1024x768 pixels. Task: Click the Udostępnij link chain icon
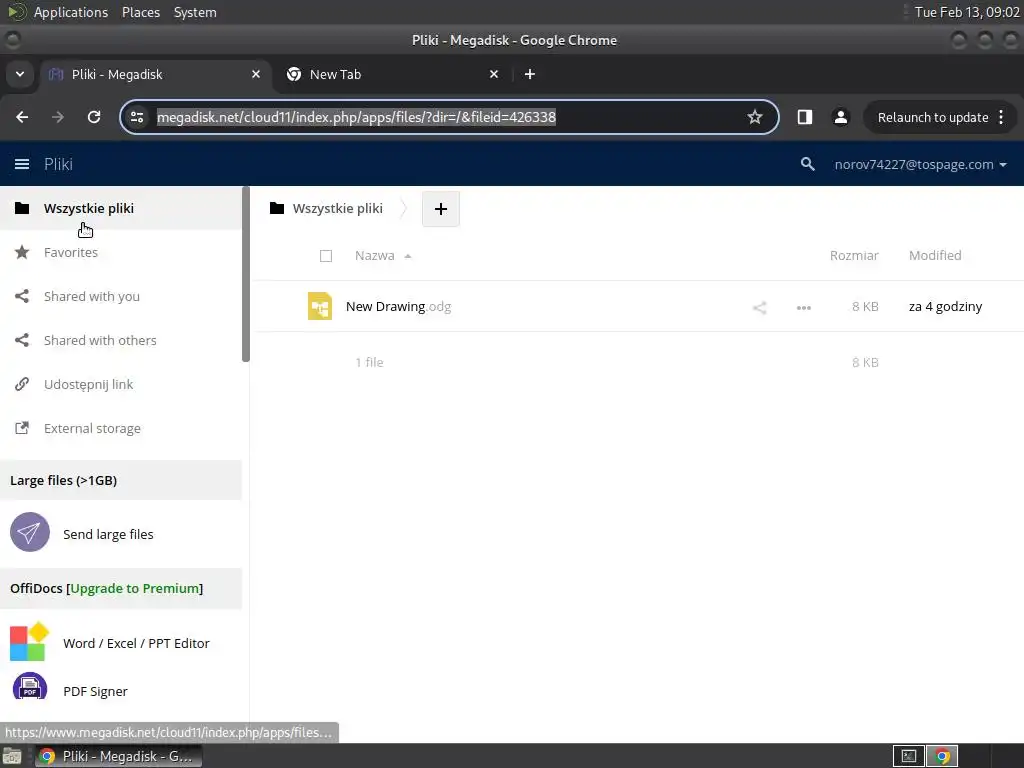coord(22,384)
